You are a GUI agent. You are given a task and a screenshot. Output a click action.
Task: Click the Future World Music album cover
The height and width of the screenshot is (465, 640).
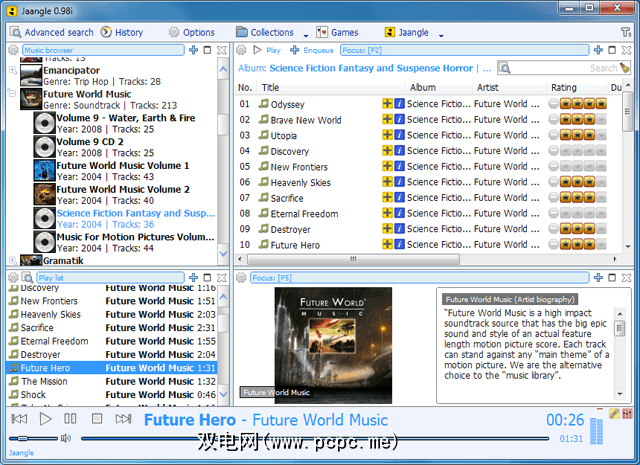pos(333,345)
